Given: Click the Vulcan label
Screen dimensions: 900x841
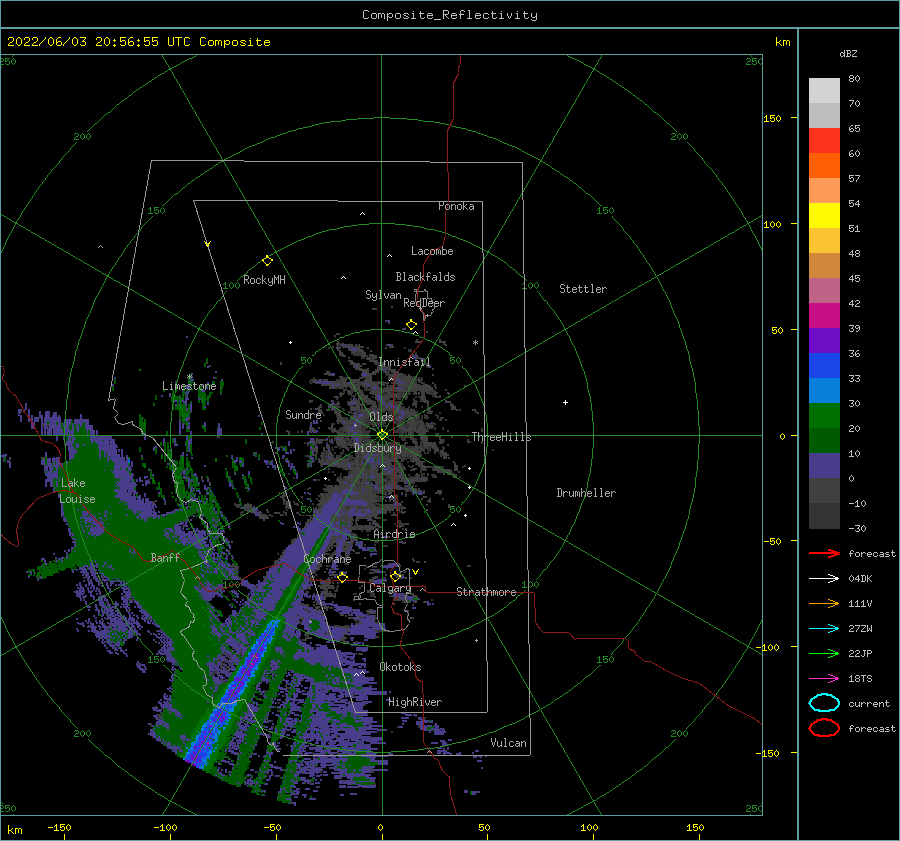Looking at the screenshot, I should point(509,743).
